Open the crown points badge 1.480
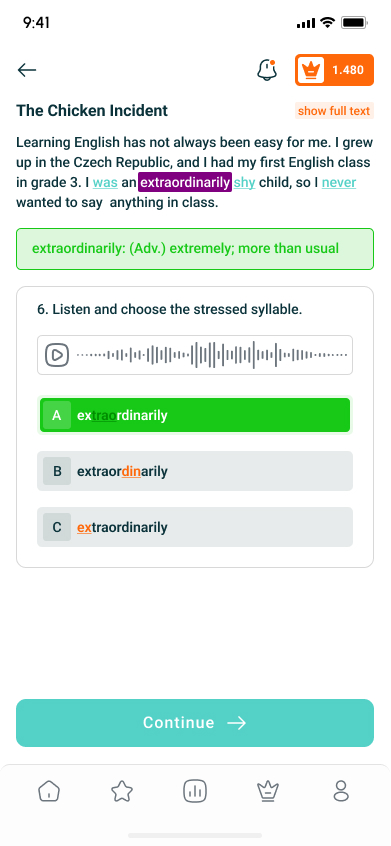This screenshot has height=846, width=391. (334, 70)
